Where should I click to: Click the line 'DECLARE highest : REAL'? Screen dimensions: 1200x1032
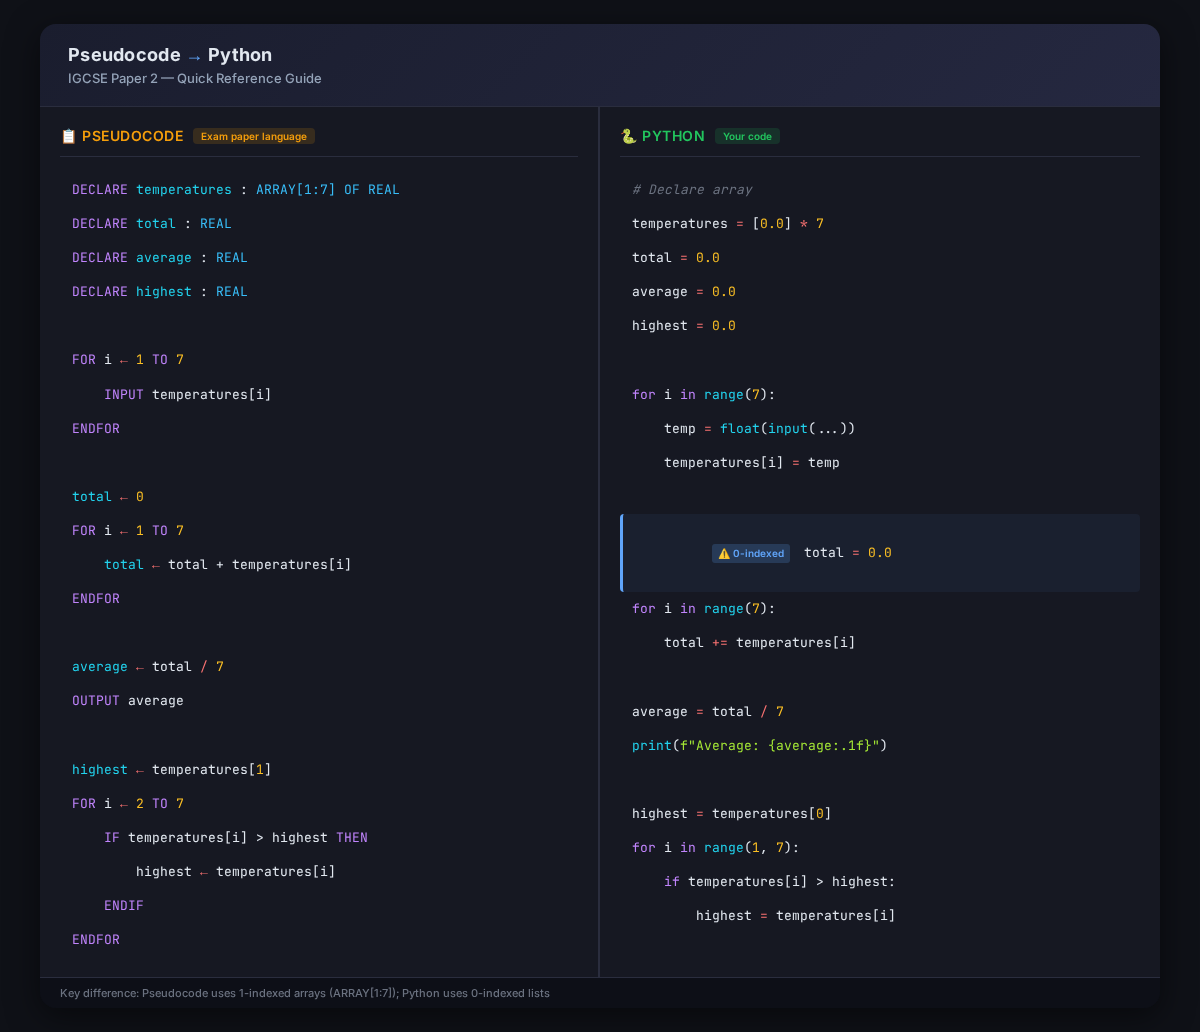[x=160, y=292]
